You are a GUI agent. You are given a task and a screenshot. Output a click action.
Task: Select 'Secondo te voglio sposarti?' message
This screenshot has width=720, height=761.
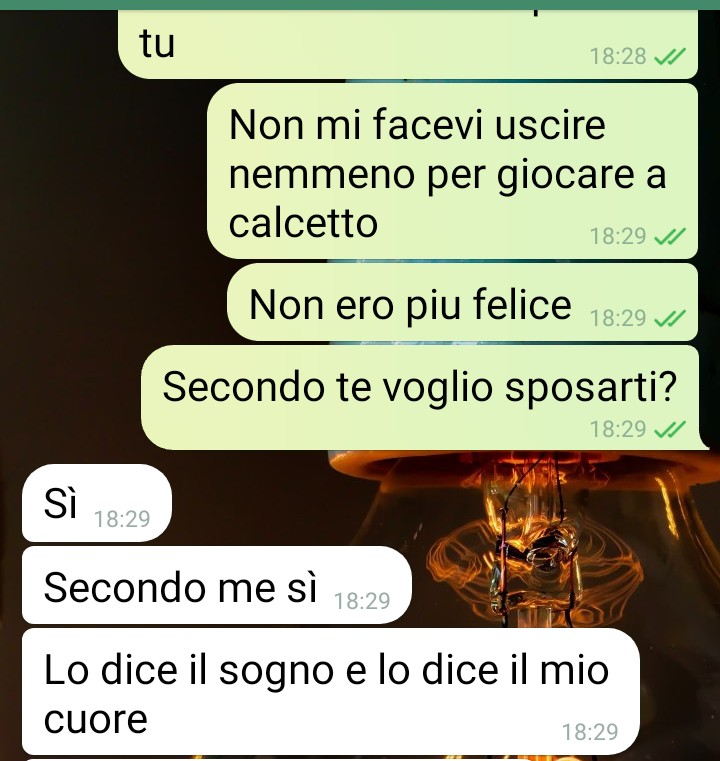tap(420, 397)
